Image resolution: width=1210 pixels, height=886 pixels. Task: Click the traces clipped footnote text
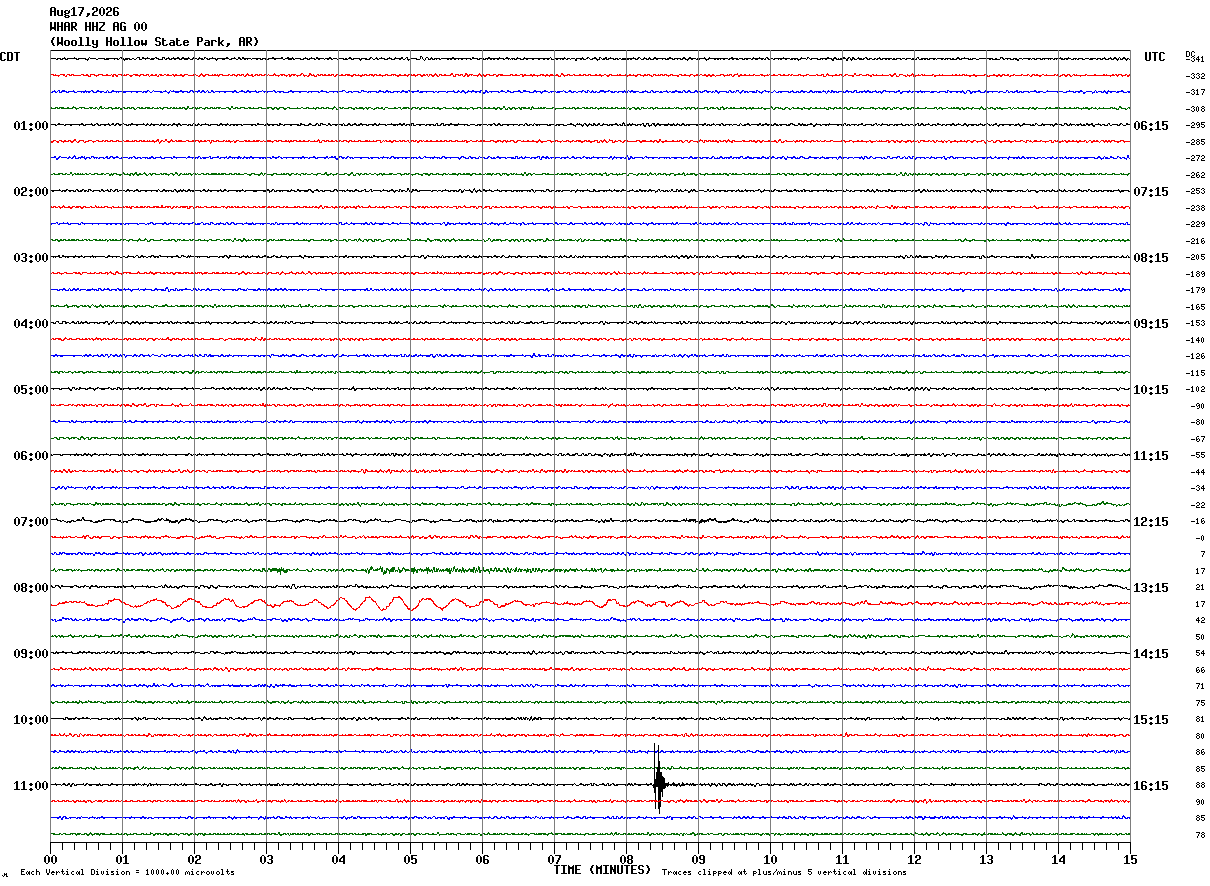[x=784, y=873]
